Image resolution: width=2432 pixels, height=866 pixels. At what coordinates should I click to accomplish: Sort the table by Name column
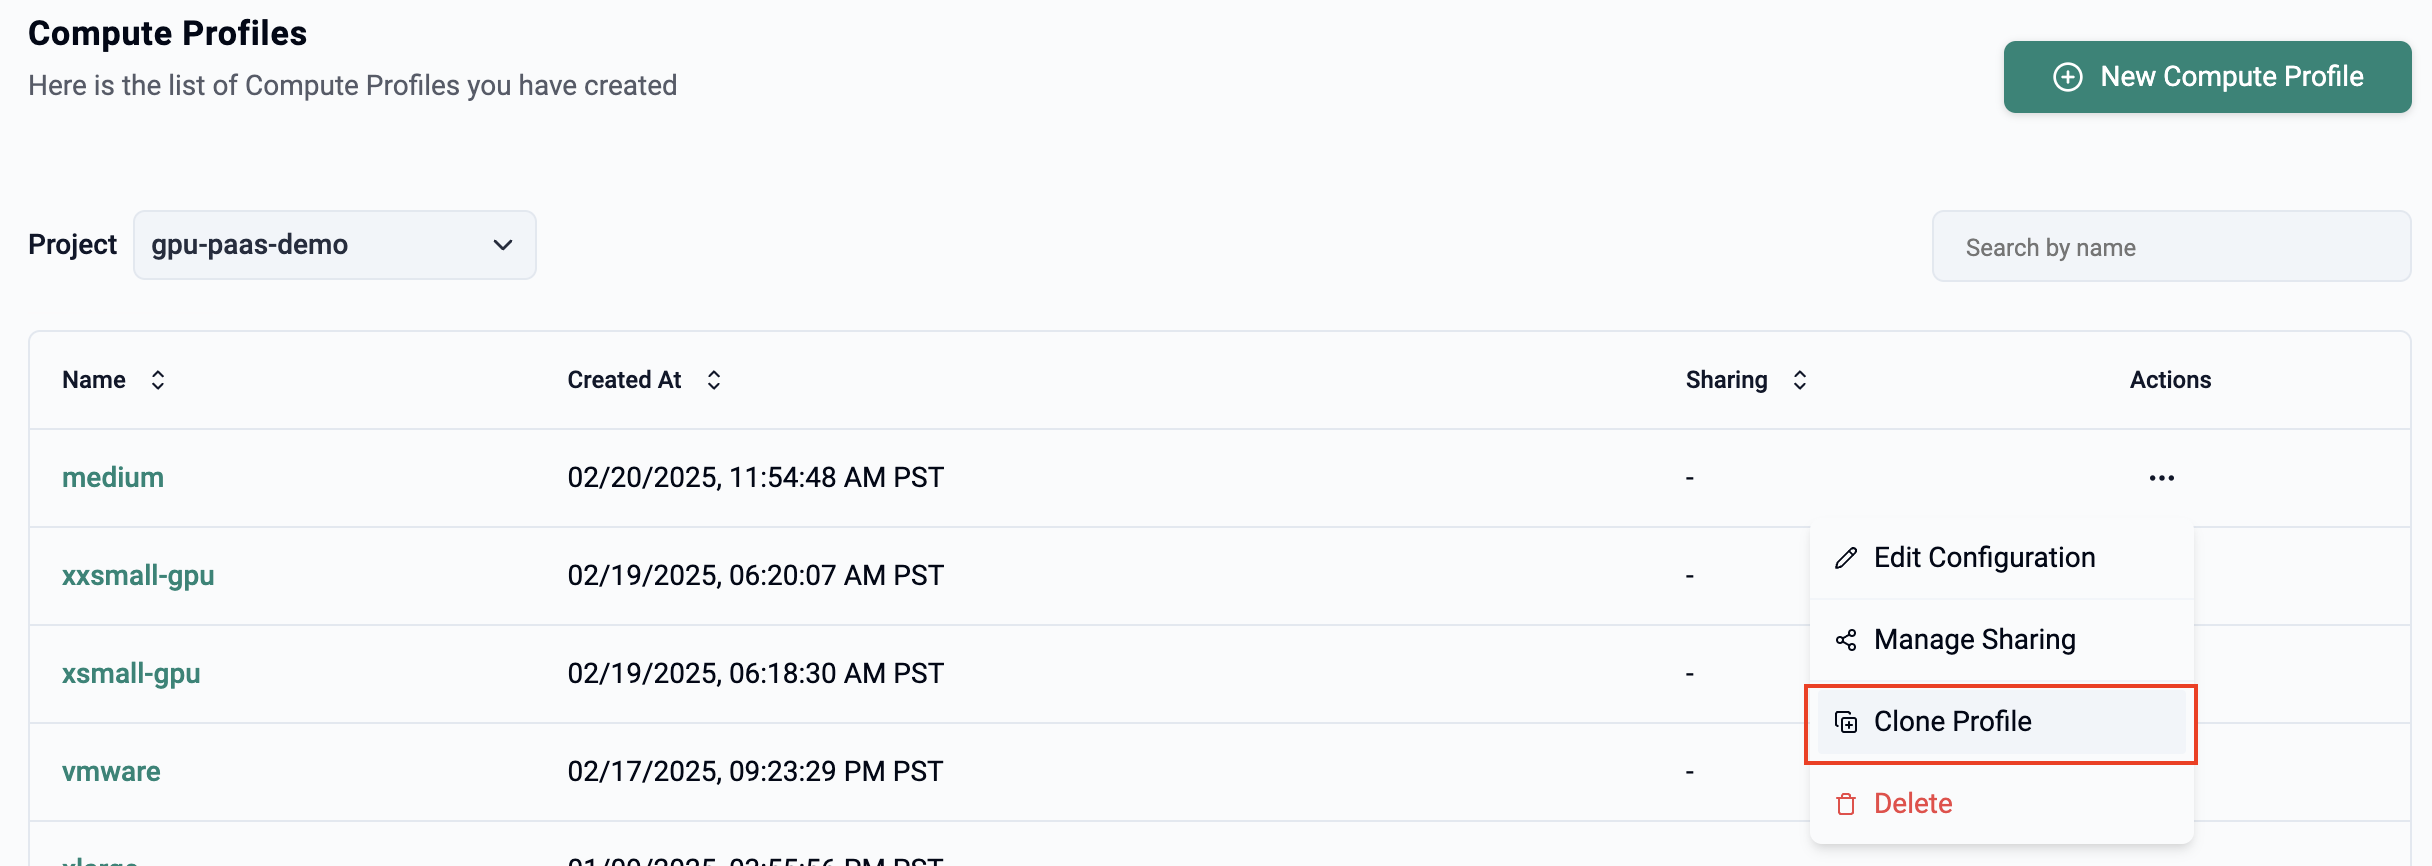coord(157,380)
